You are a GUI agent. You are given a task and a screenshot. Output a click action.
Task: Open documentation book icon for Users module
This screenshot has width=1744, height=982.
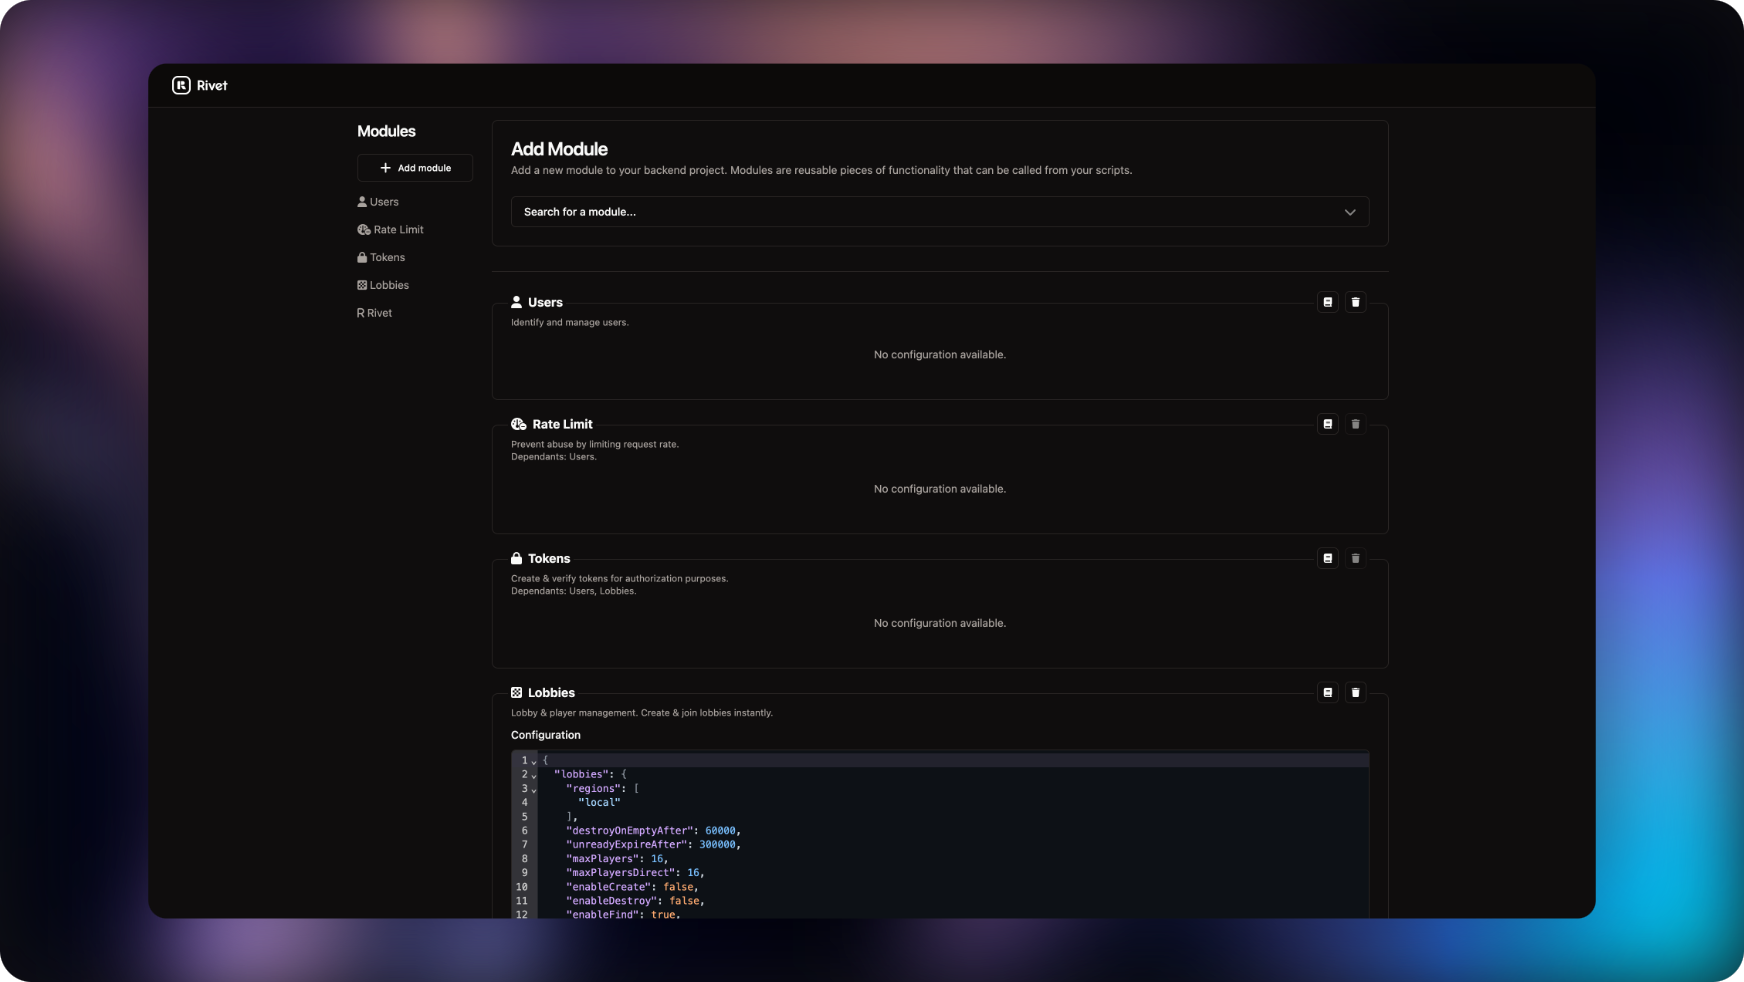click(1327, 302)
